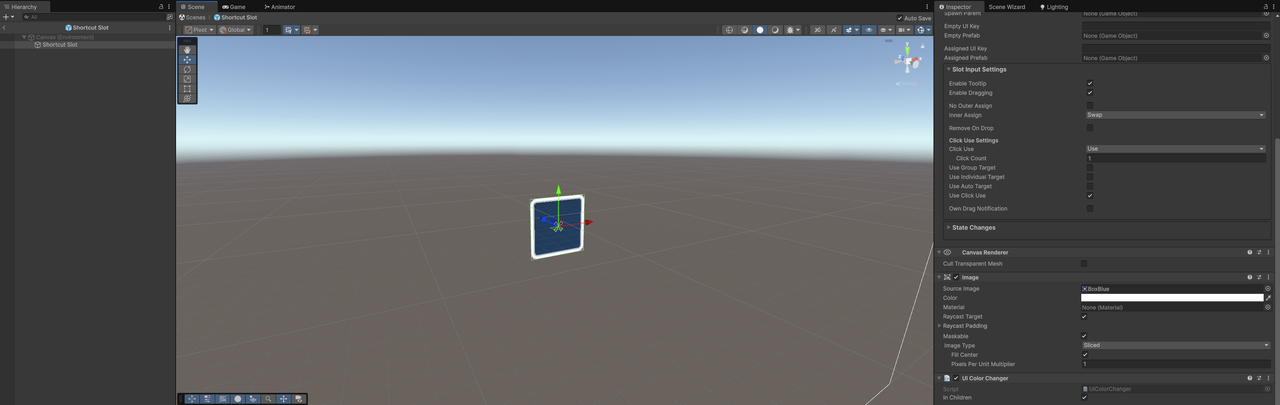The height and width of the screenshot is (405, 1280).
Task: Go back from prefab stage arrow
Action: click(x=4, y=28)
